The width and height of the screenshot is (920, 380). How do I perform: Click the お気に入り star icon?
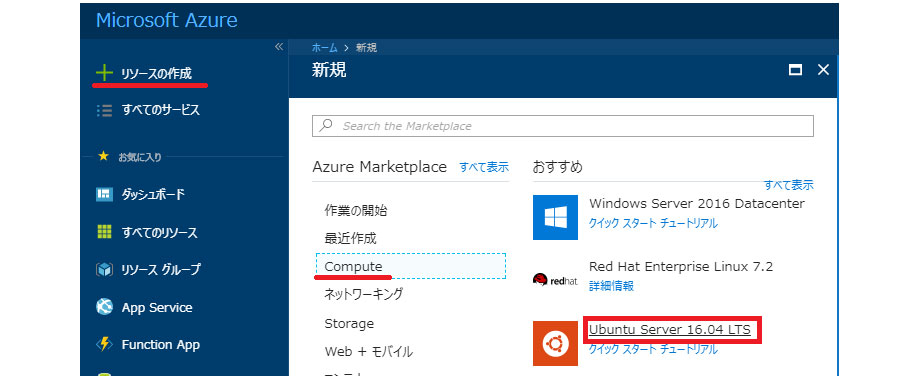click(103, 157)
